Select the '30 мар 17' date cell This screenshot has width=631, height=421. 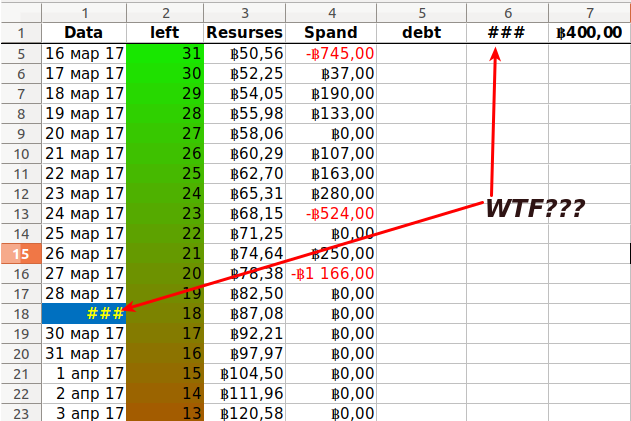(x=84, y=333)
